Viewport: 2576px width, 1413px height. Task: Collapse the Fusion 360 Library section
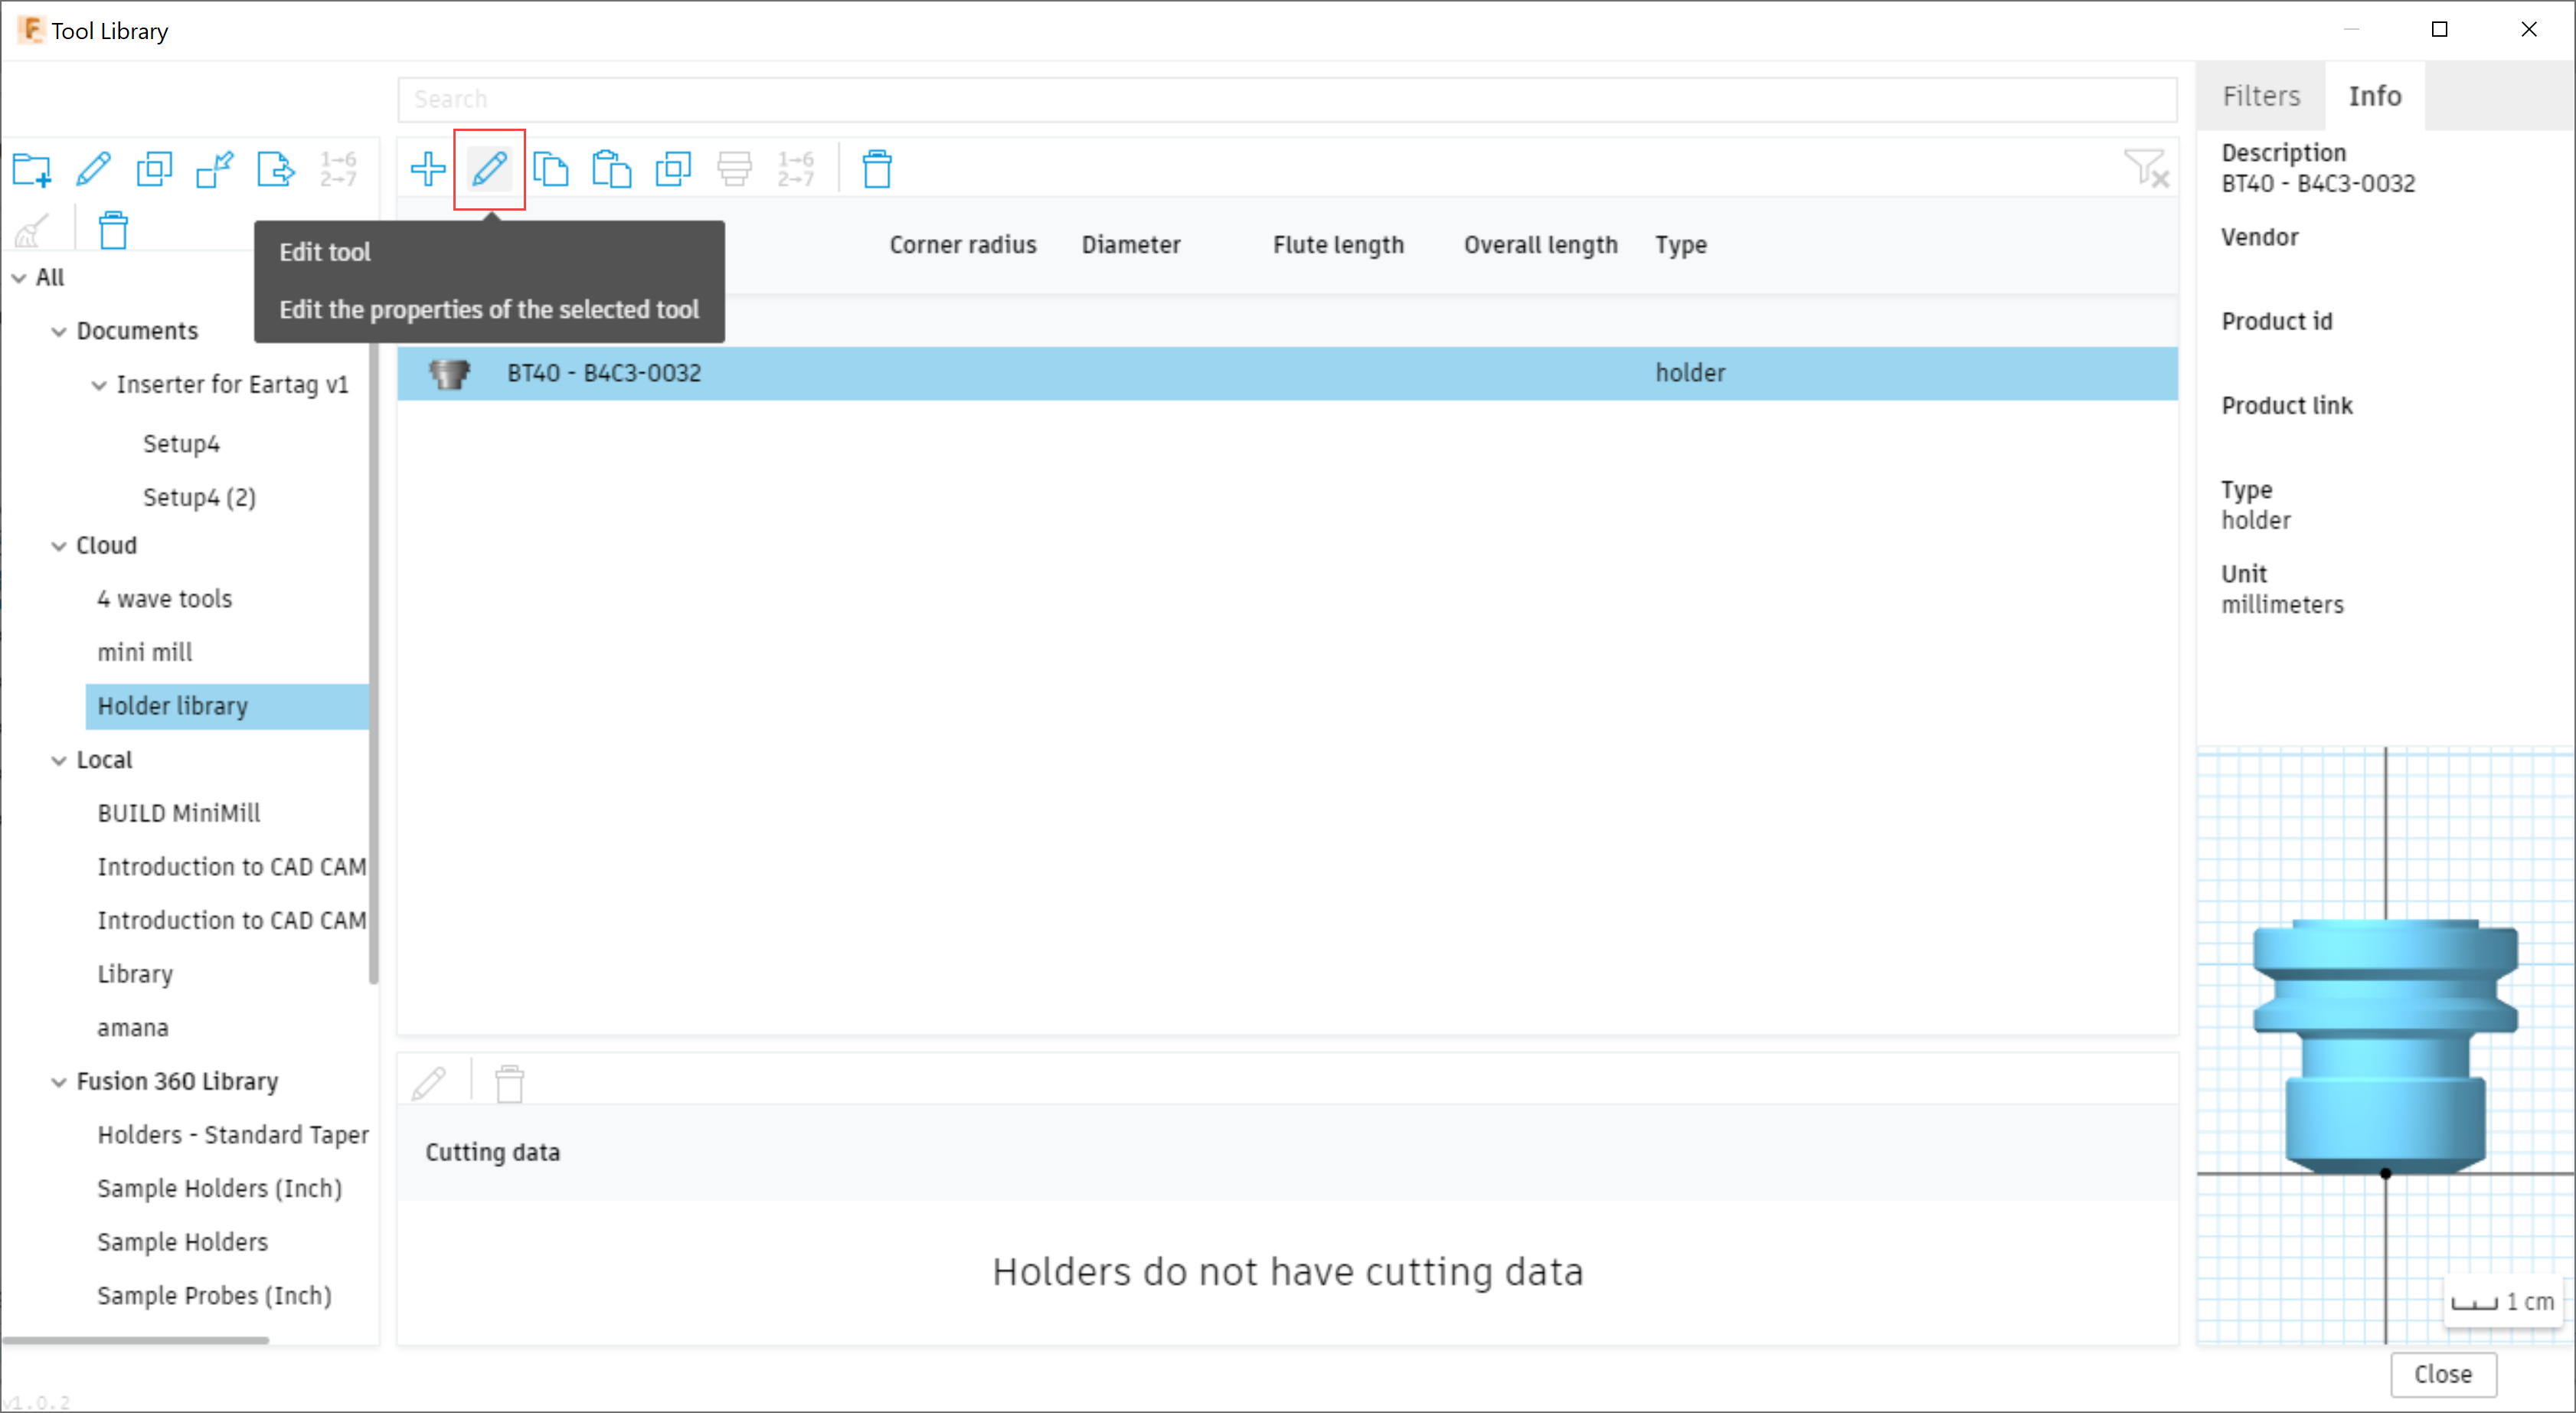tap(59, 1082)
